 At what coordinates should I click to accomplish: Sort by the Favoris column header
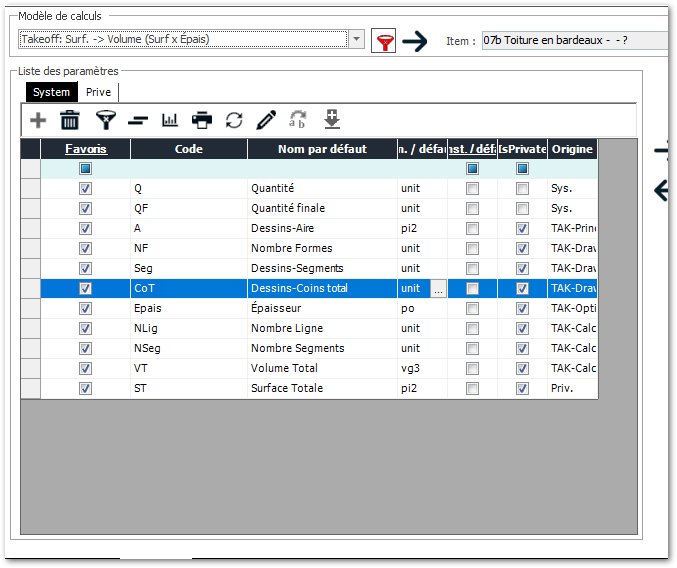pyautogui.click(x=85, y=149)
